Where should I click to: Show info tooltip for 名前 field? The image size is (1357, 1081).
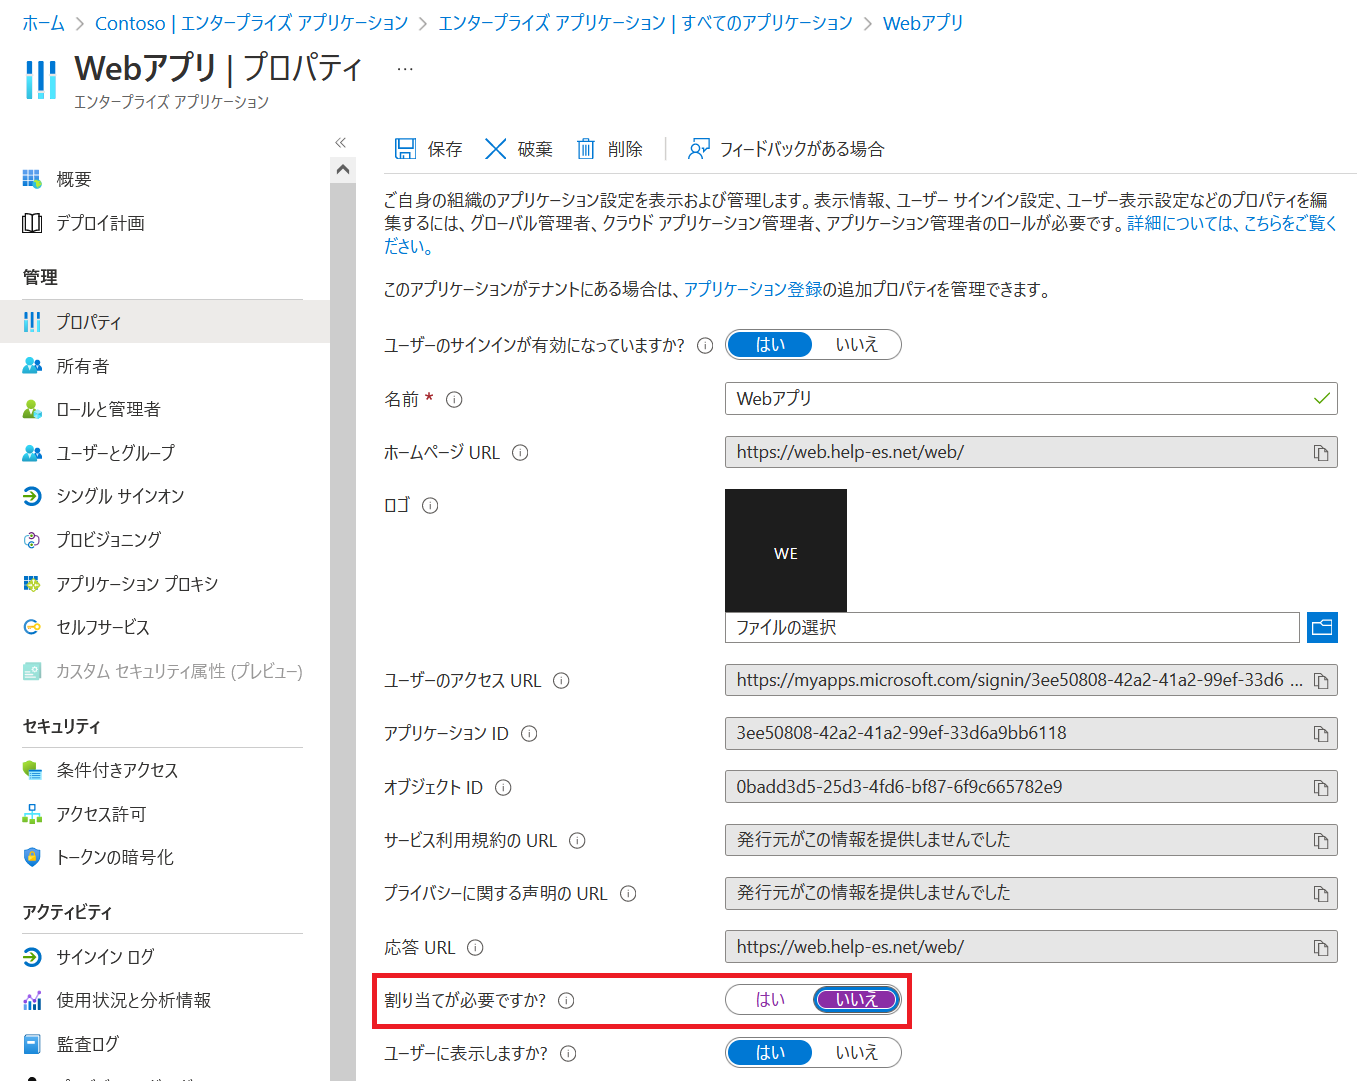pos(454,400)
